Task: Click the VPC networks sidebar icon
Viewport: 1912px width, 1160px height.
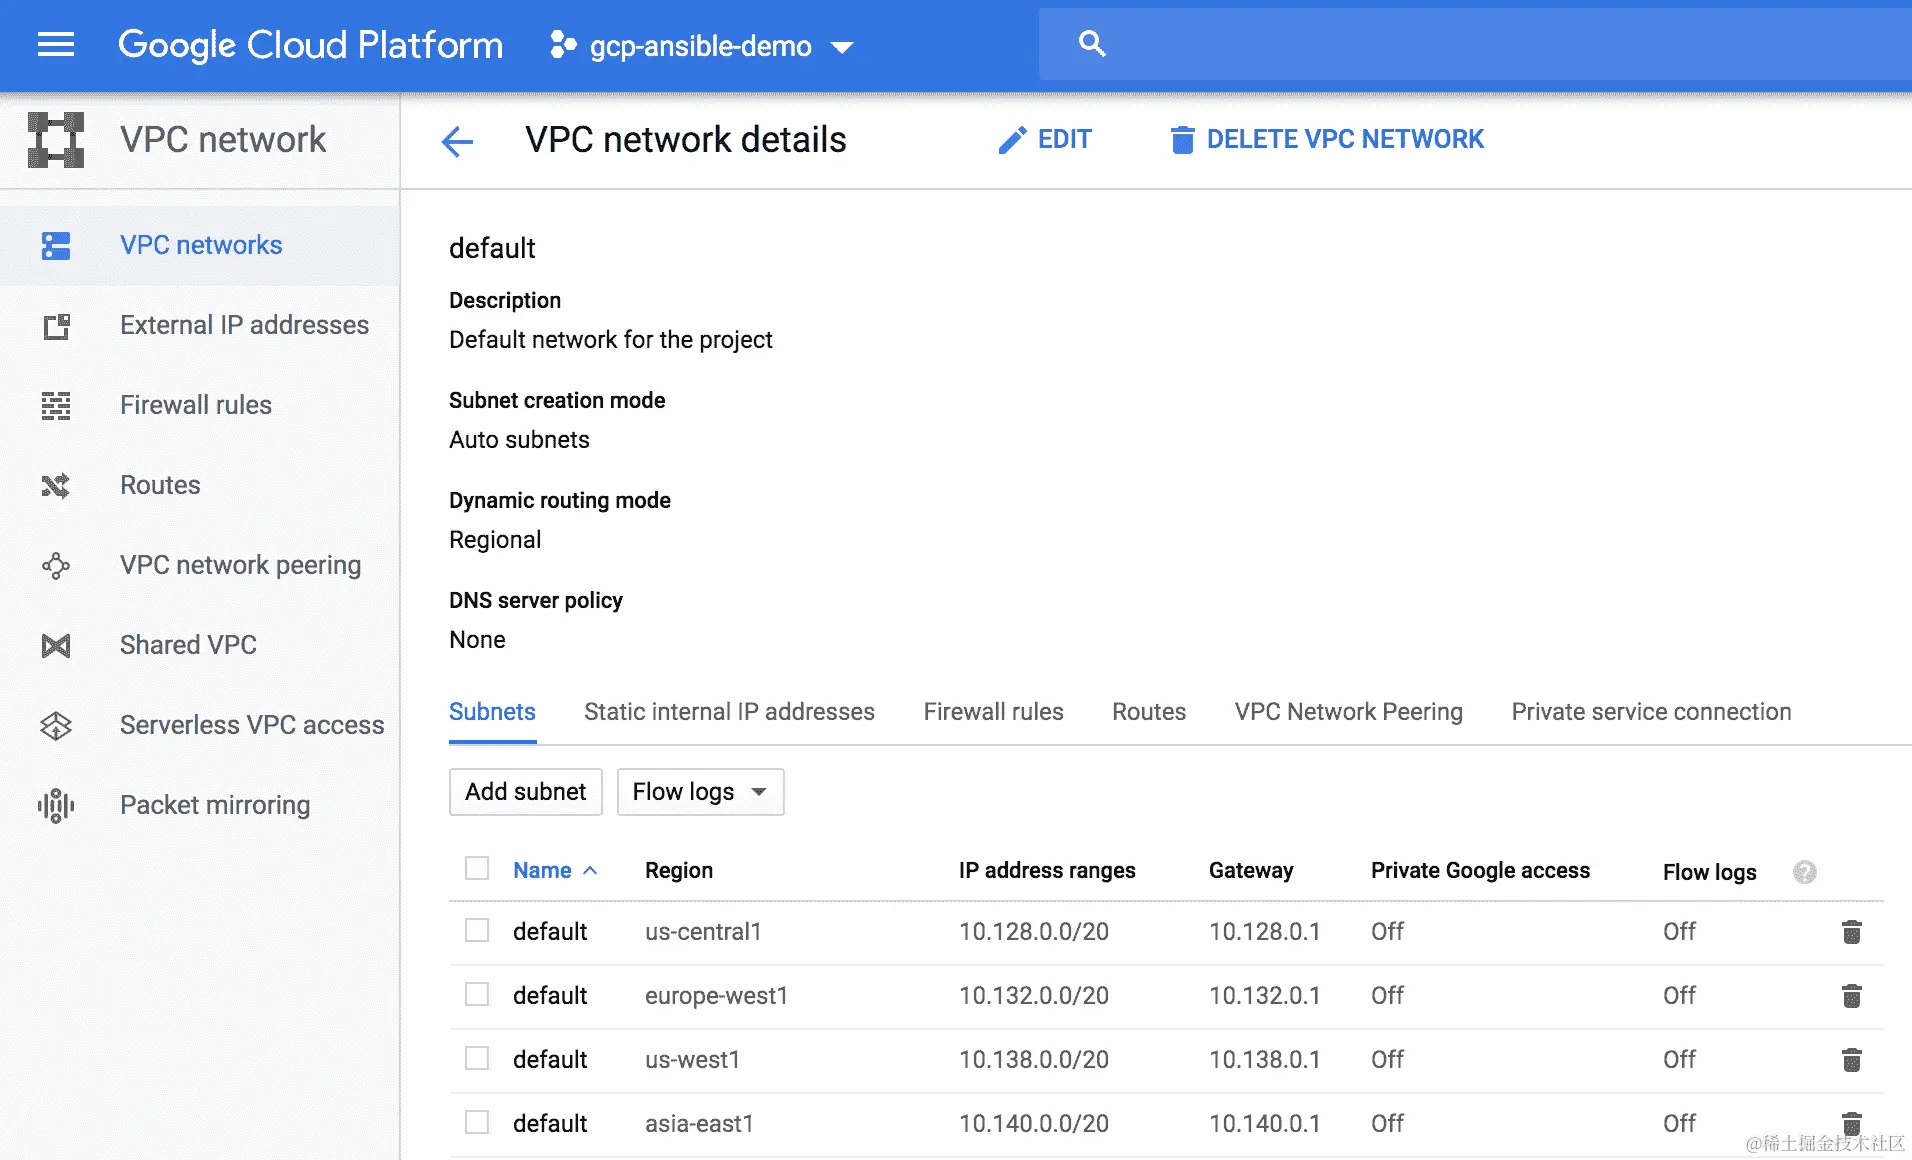Action: [x=56, y=245]
